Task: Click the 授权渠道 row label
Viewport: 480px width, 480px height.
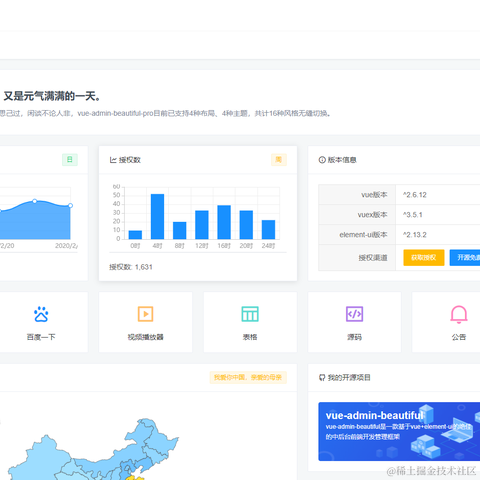Action: click(x=373, y=258)
